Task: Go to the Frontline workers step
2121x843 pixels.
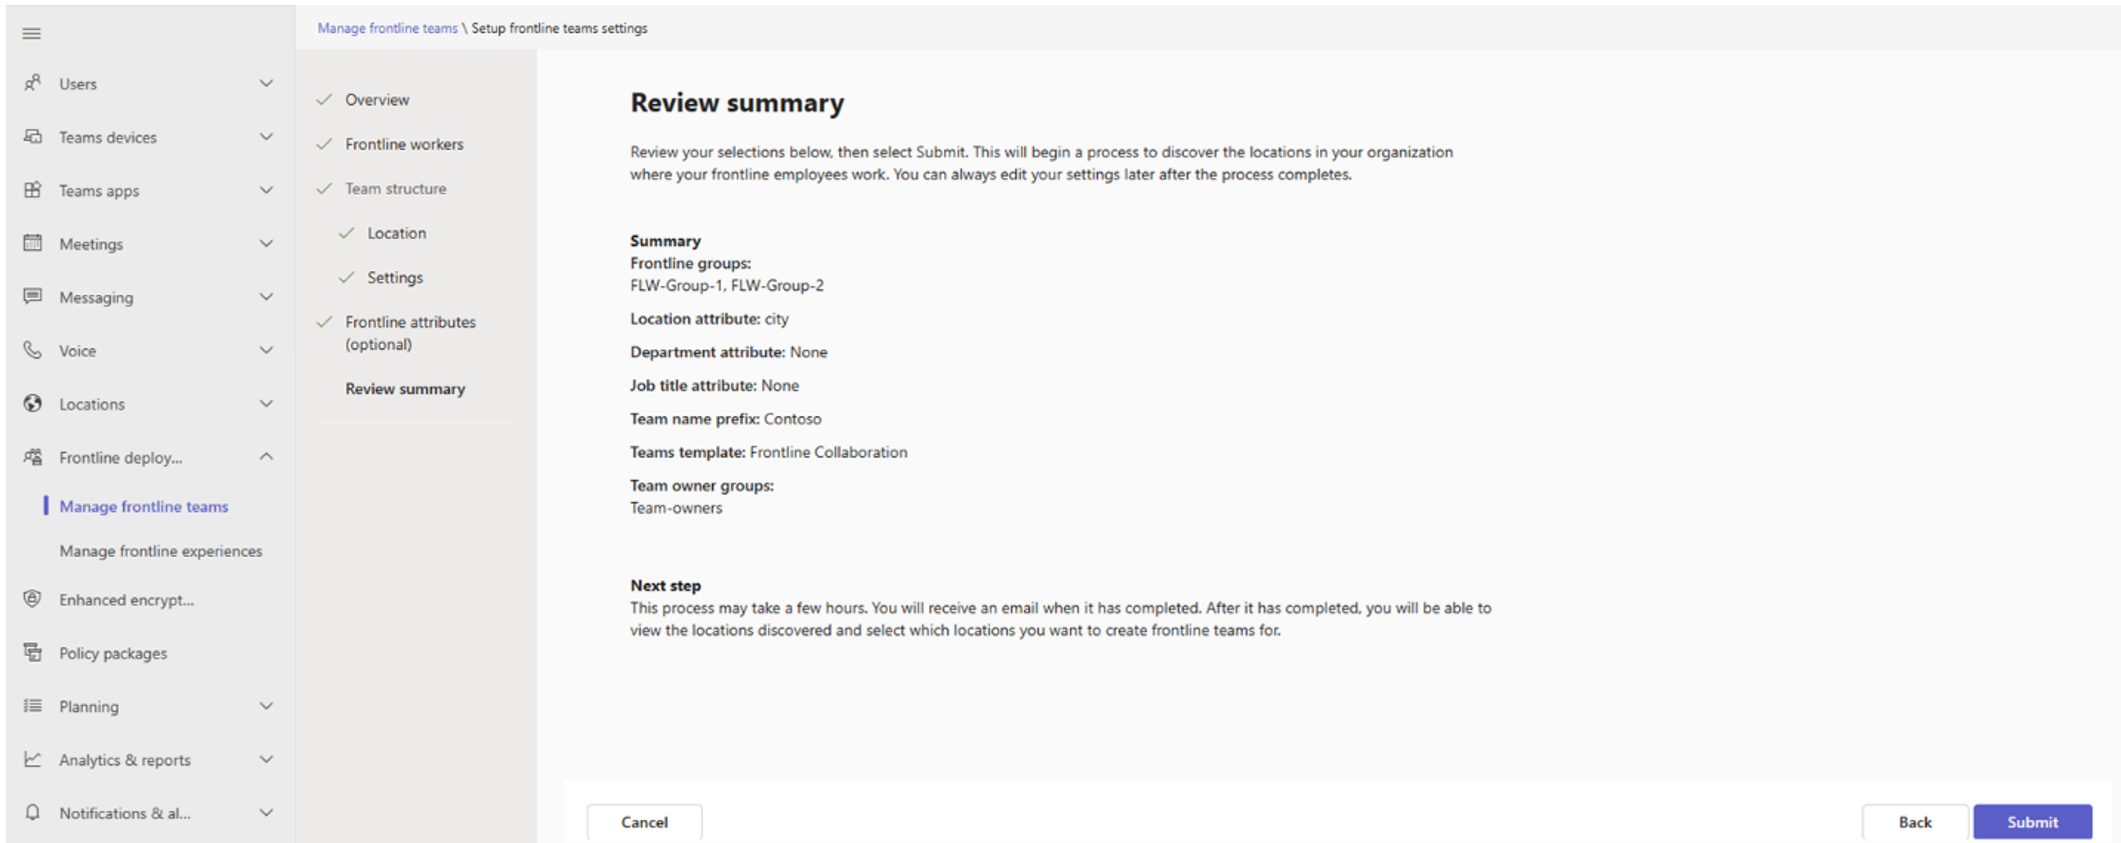Action: click(x=404, y=144)
